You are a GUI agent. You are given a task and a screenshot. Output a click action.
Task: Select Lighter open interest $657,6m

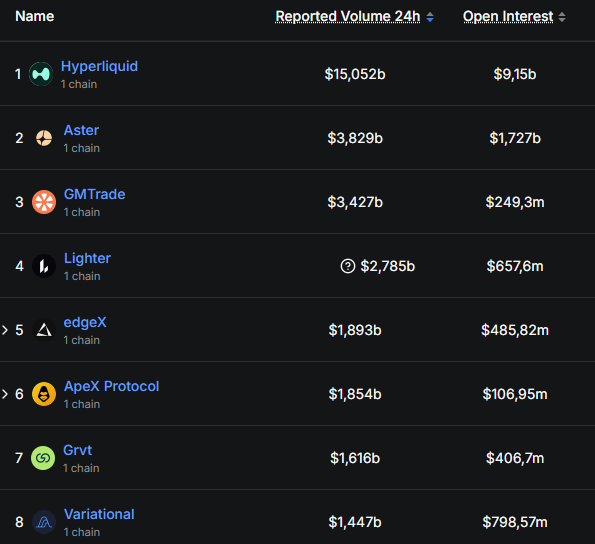pyautogui.click(x=515, y=266)
